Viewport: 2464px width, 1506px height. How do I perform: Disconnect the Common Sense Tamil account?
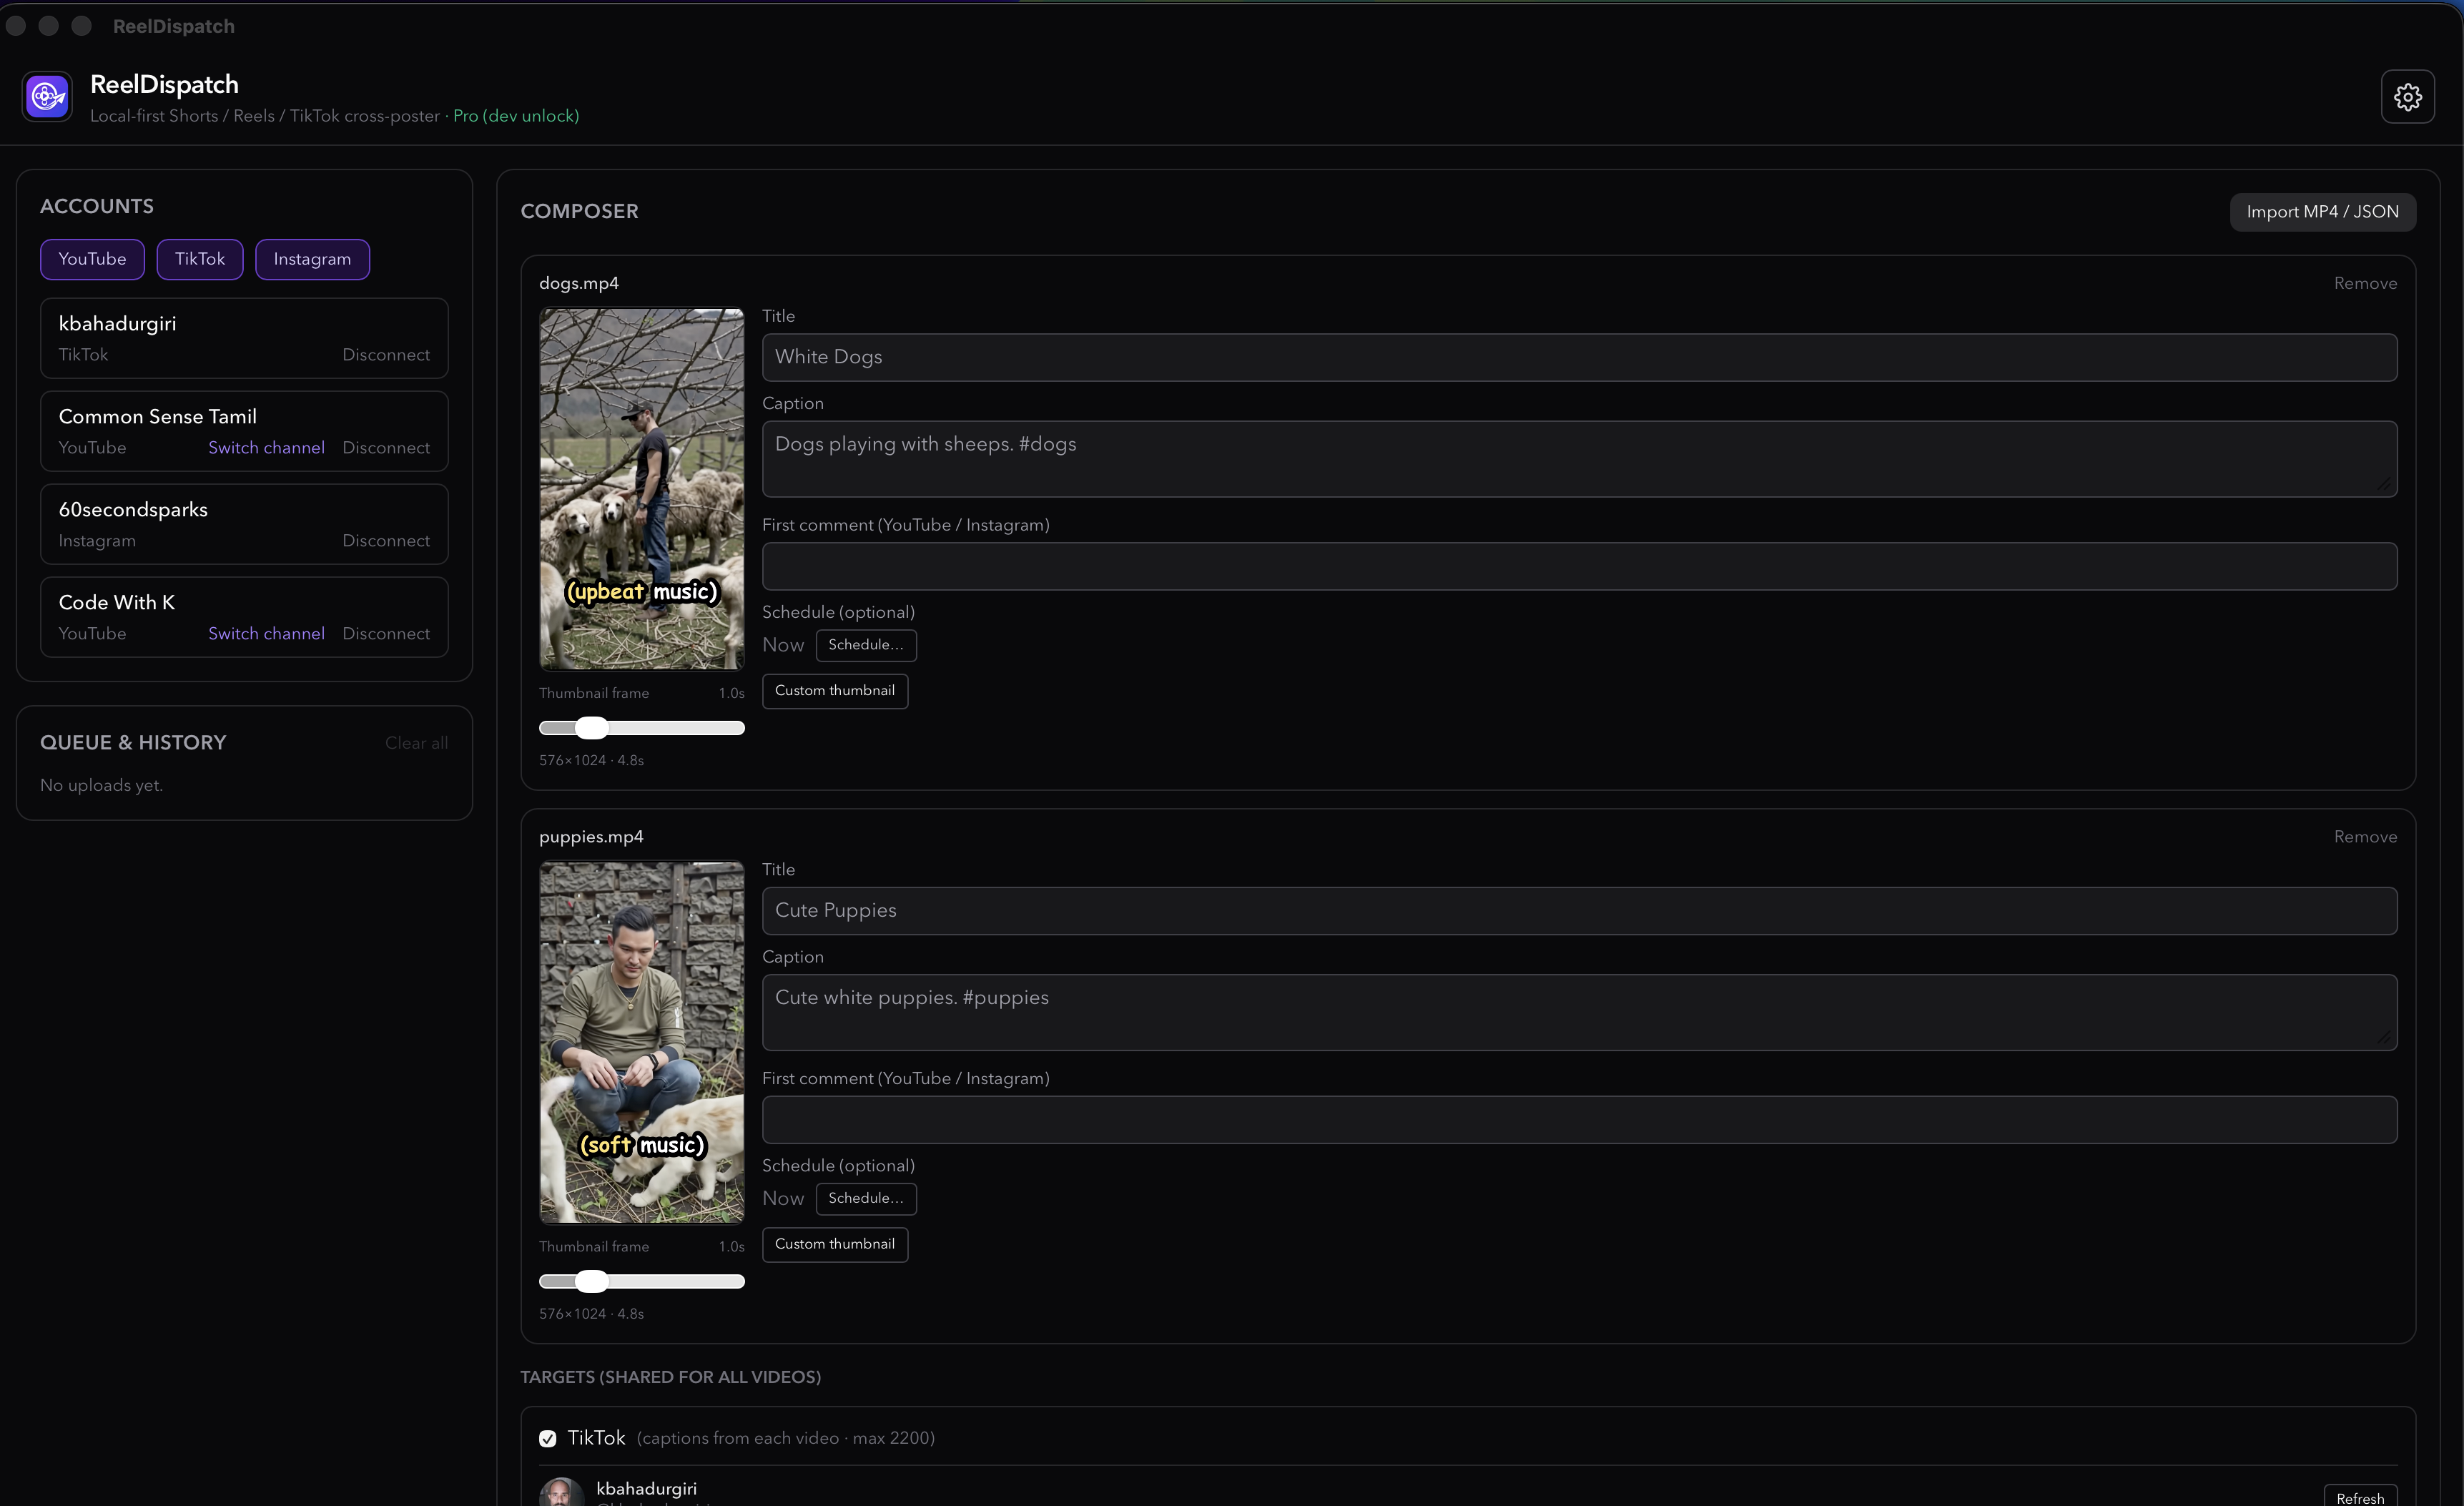click(x=386, y=448)
